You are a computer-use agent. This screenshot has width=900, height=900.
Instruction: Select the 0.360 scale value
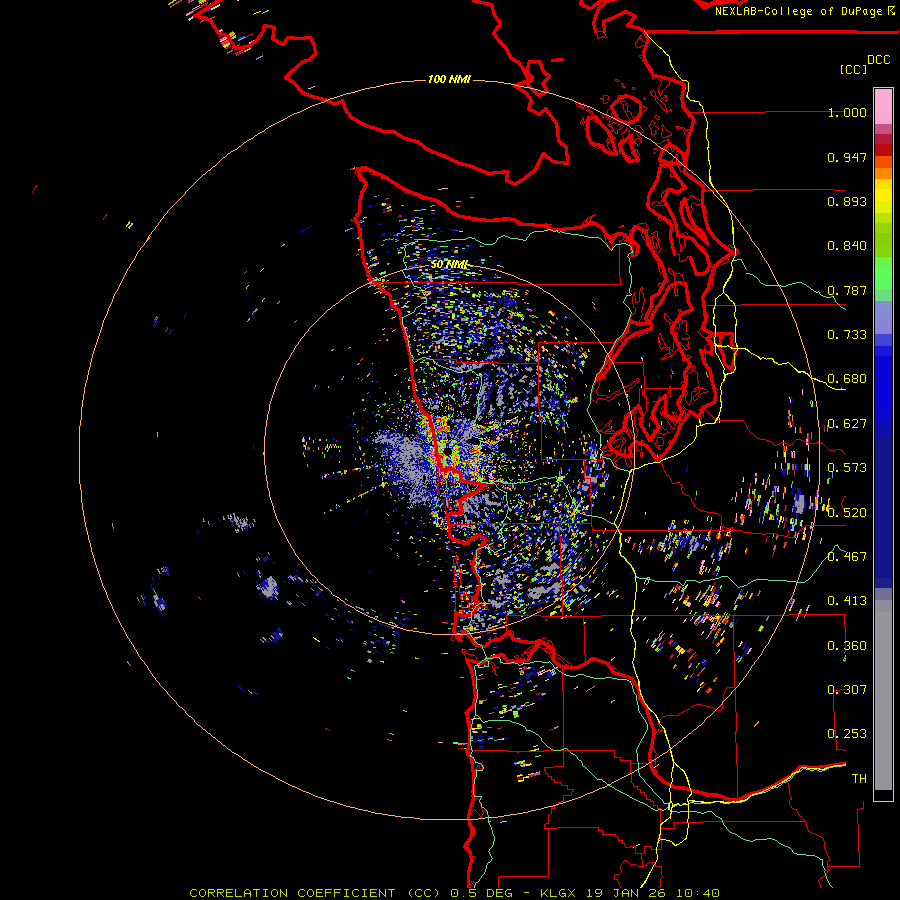click(x=847, y=646)
